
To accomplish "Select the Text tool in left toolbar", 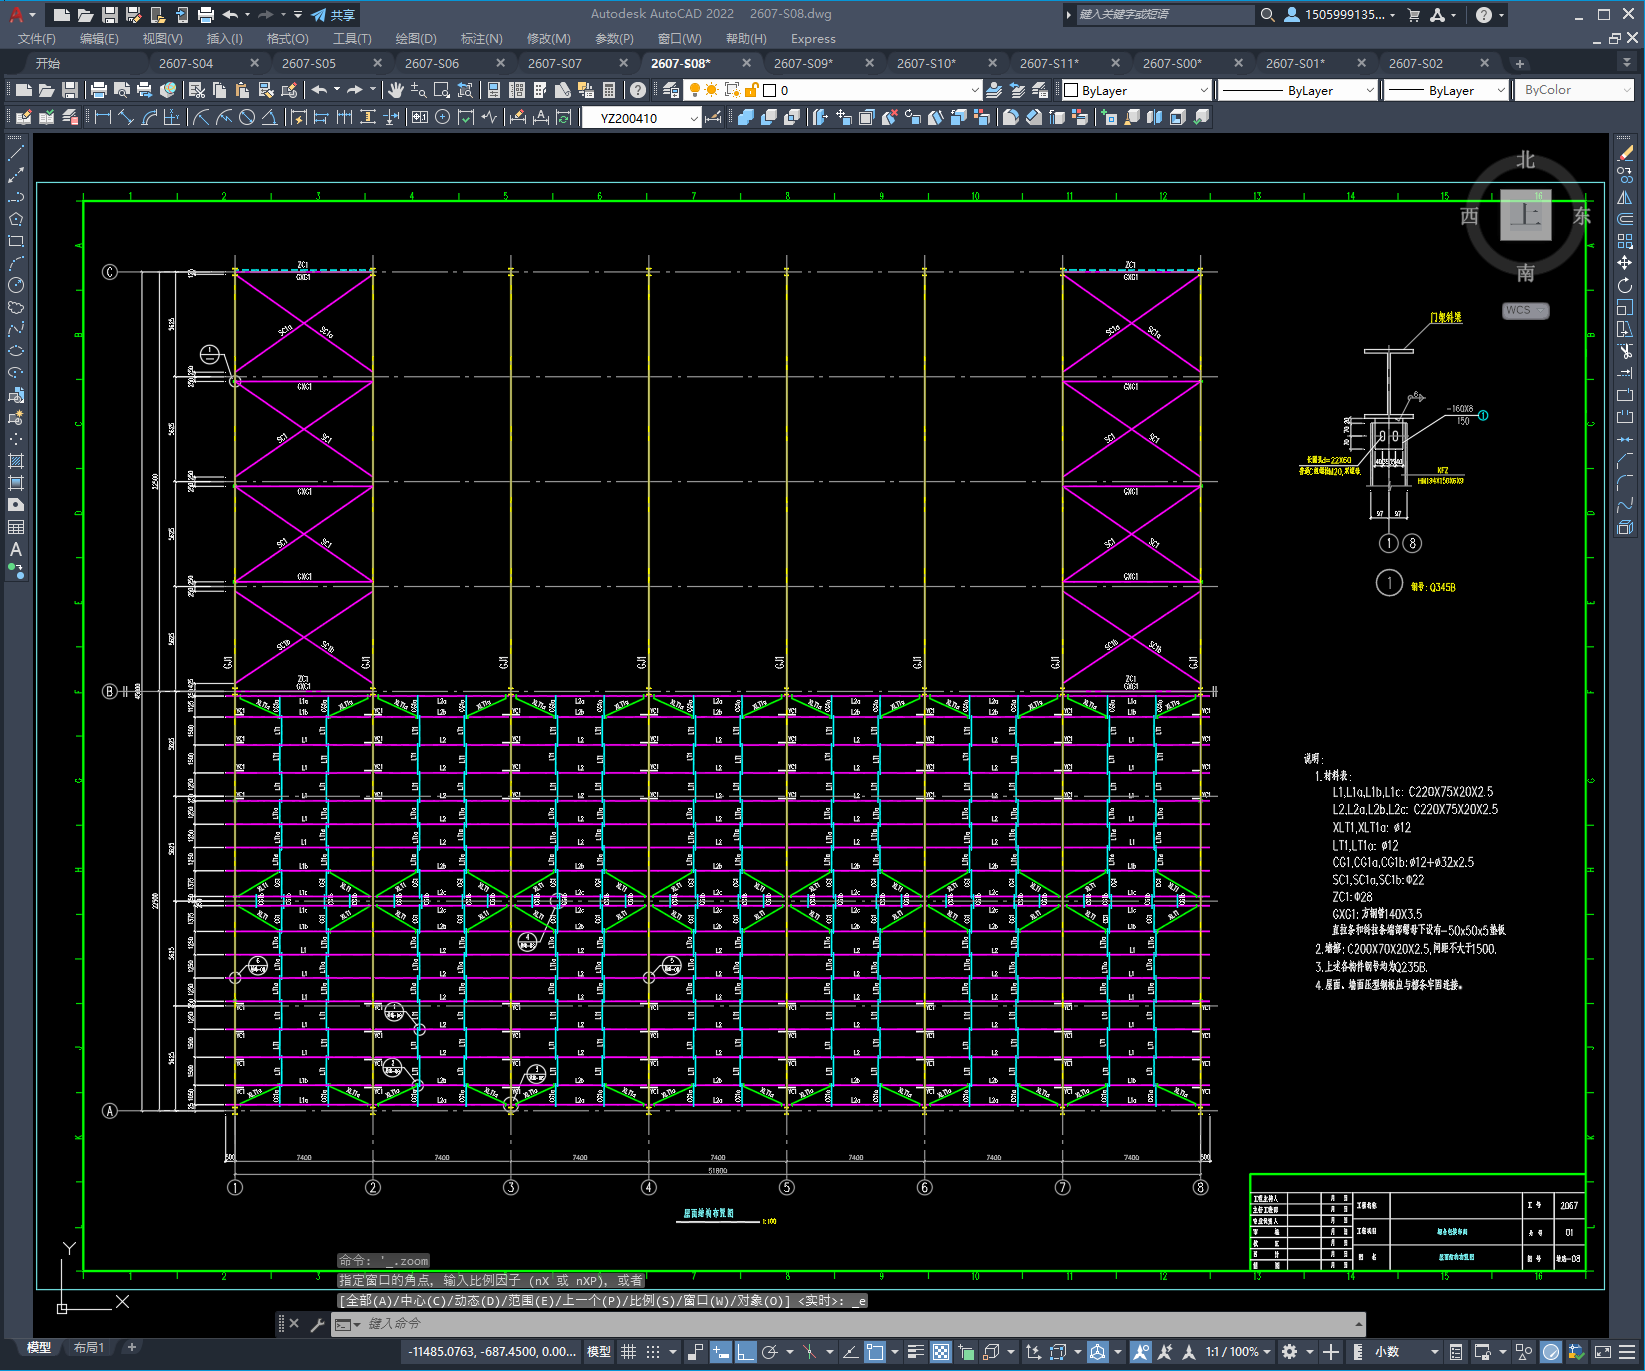I will pos(16,549).
